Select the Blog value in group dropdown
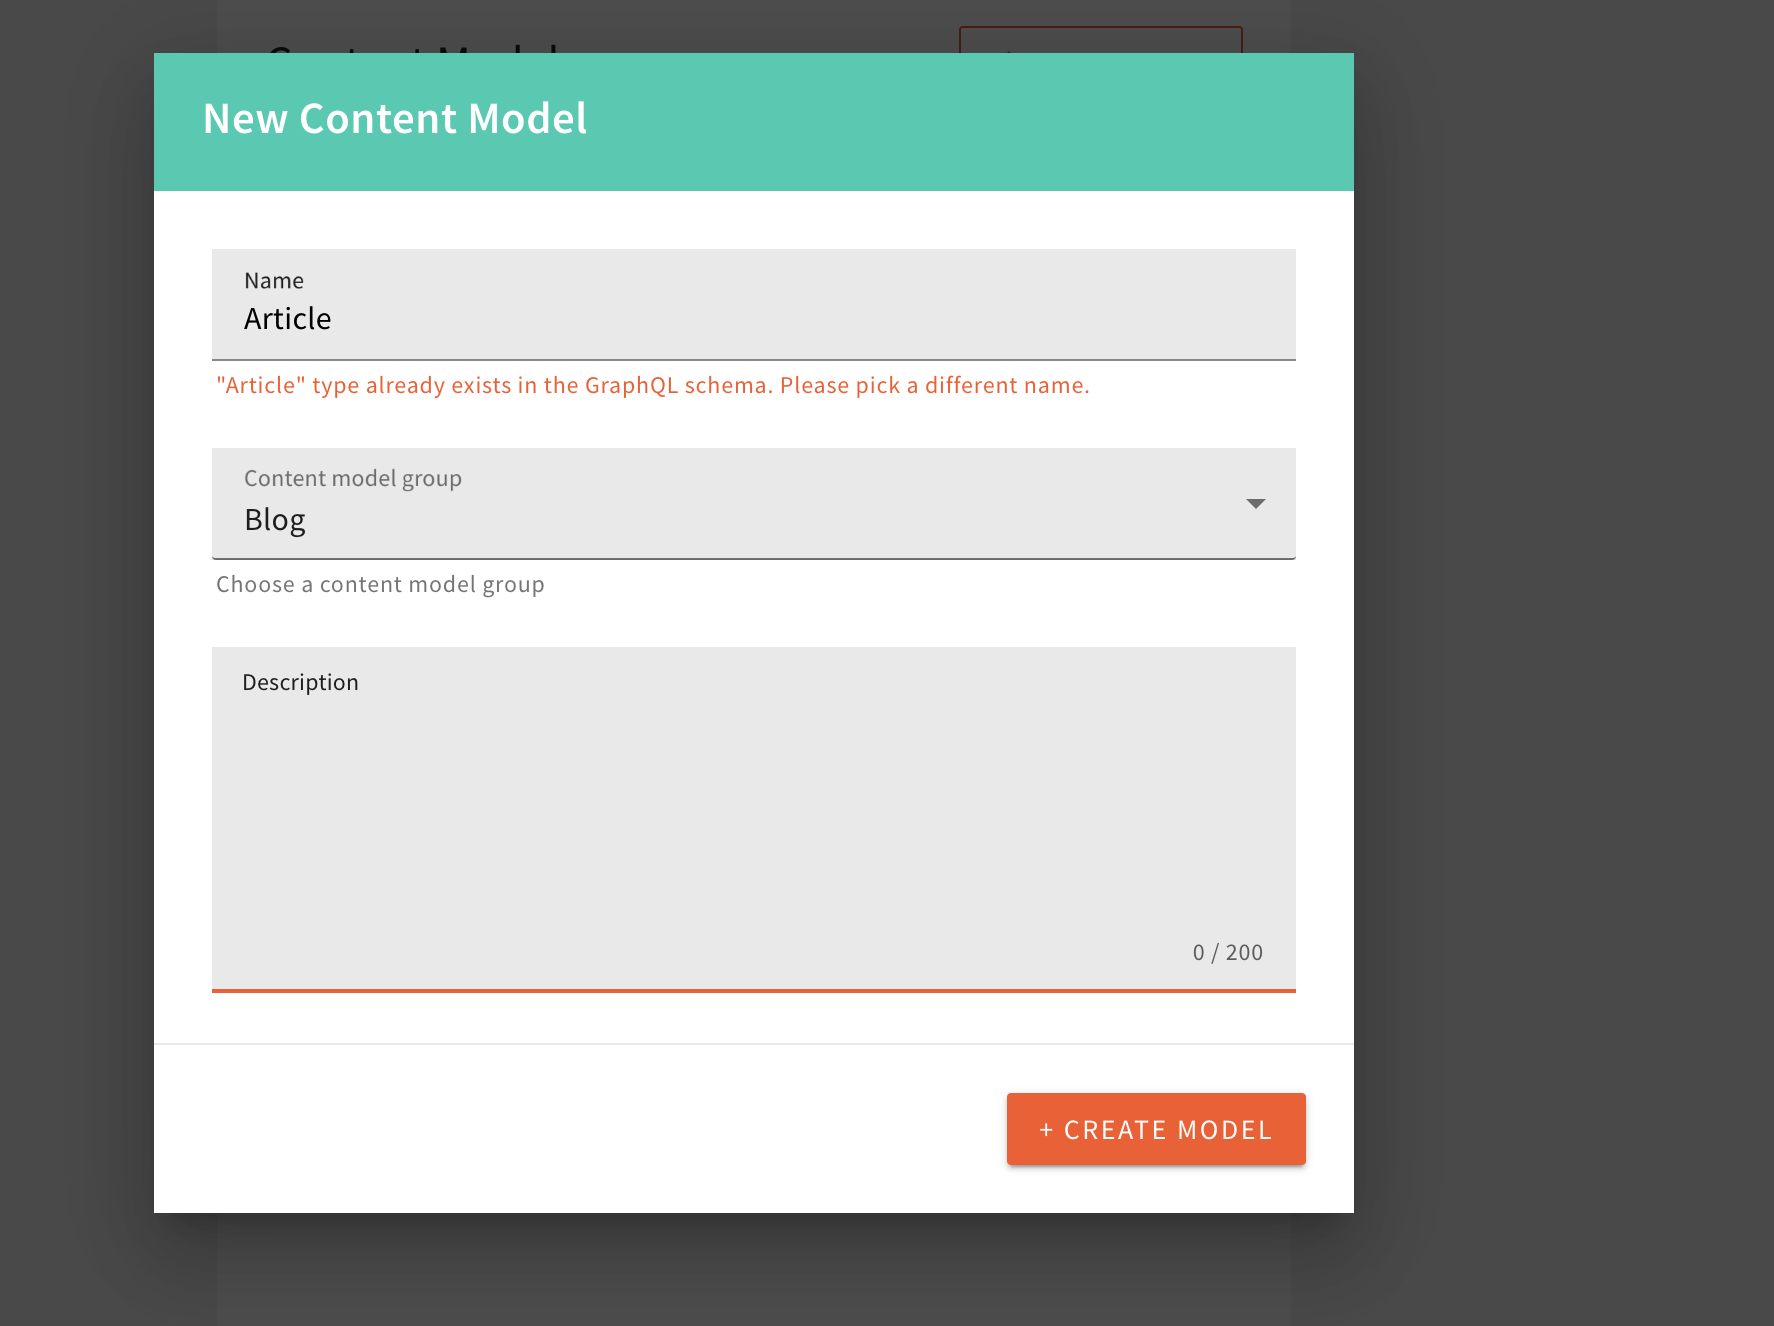The width and height of the screenshot is (1774, 1326). pos(275,520)
